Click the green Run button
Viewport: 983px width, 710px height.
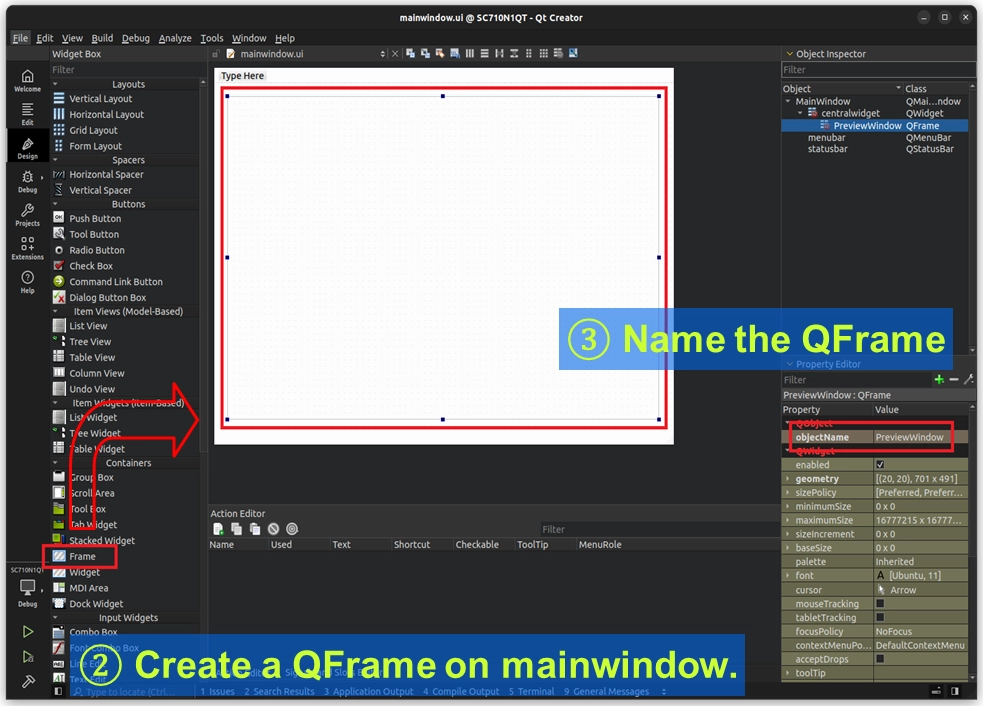coord(28,632)
